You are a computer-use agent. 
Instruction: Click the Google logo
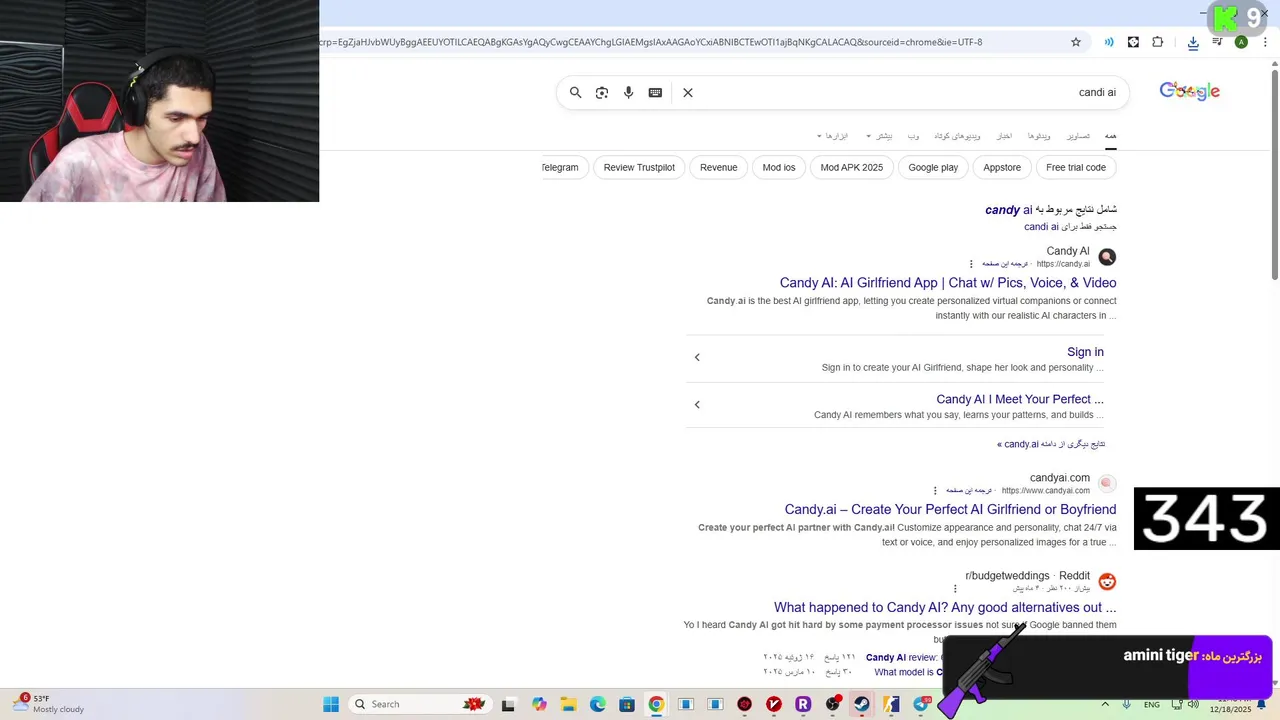[1189, 91]
